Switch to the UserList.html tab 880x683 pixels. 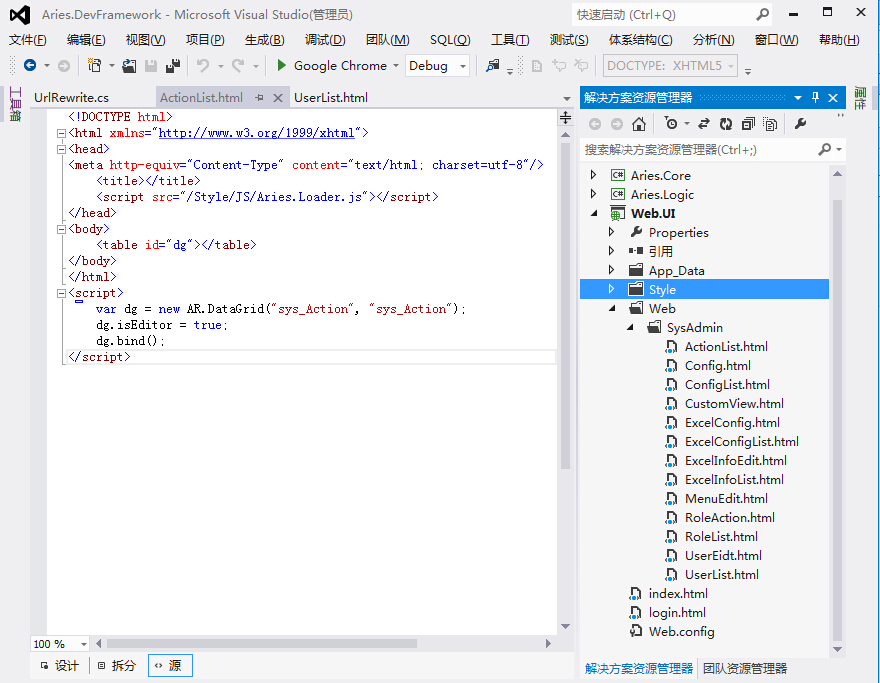pyautogui.click(x=331, y=98)
